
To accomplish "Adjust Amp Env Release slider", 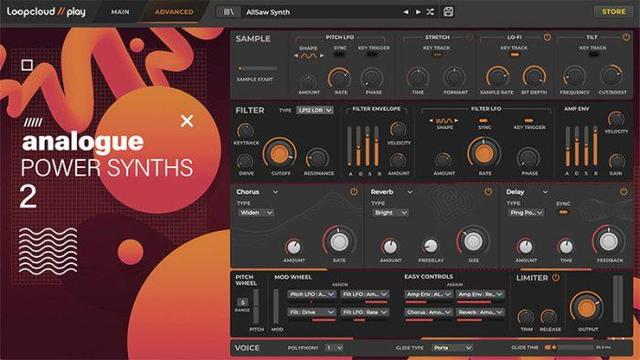I will pyautogui.click(x=596, y=146).
